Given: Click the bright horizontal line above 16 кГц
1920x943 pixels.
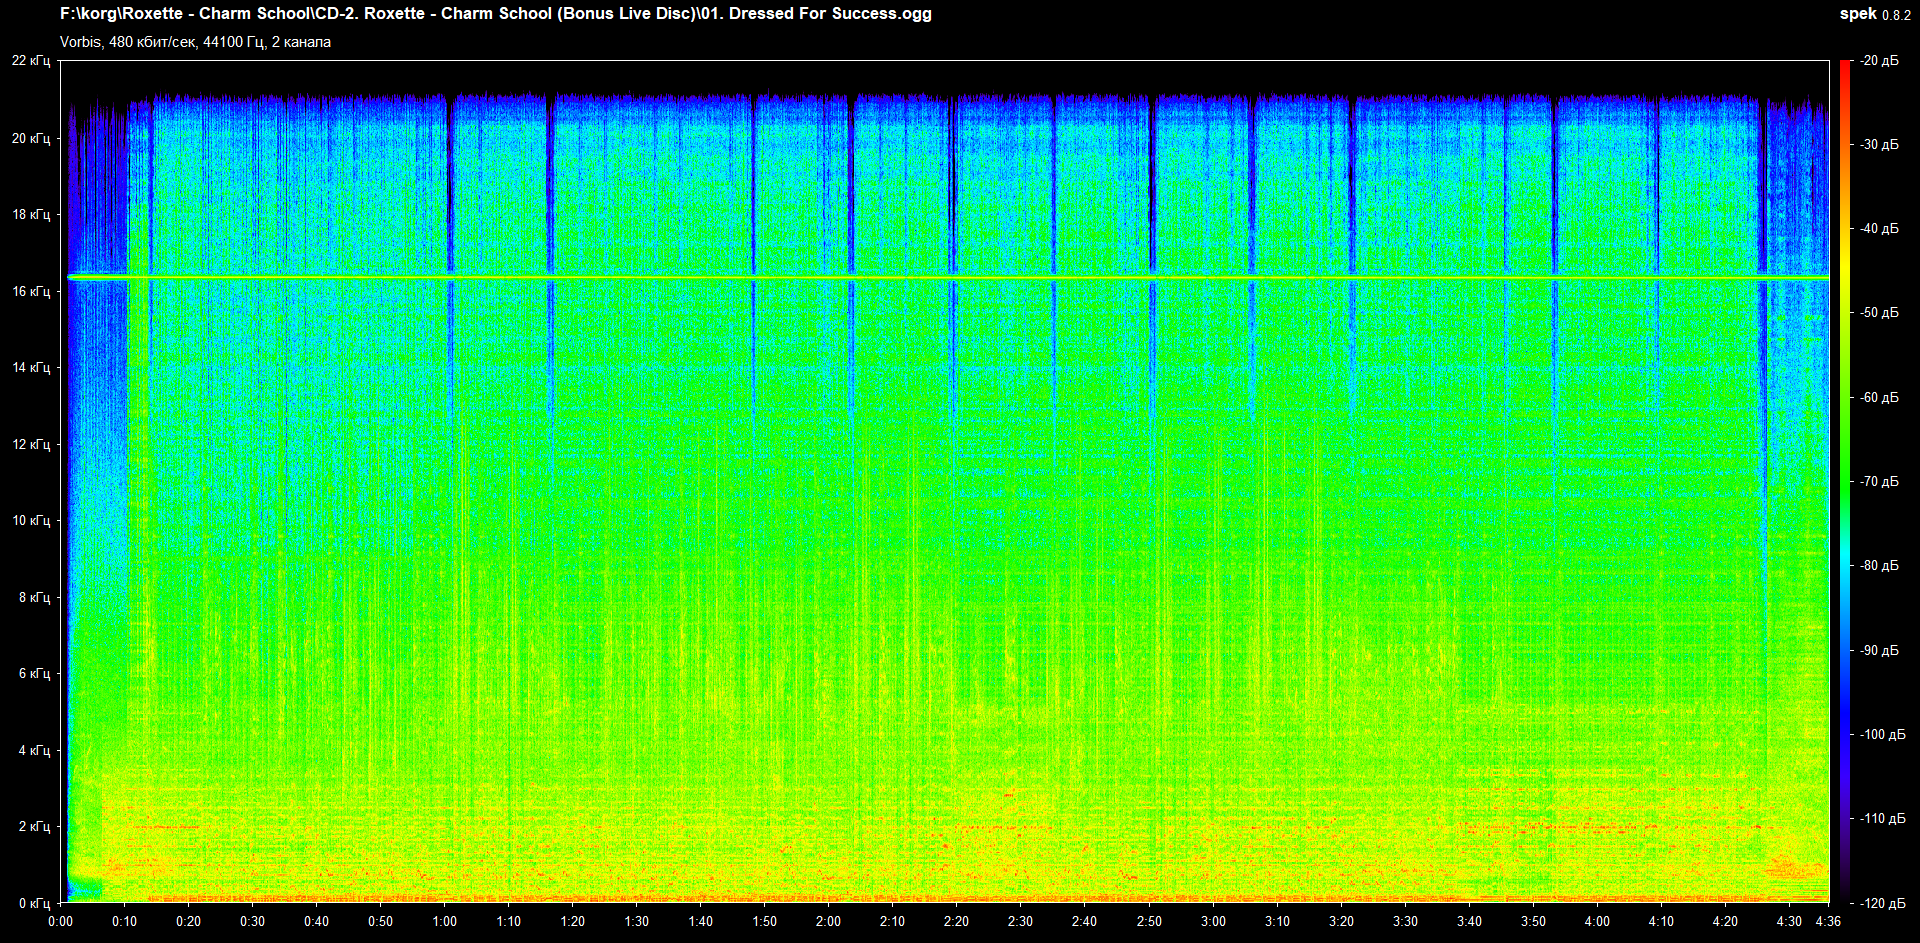Looking at the screenshot, I should click(x=900, y=277).
